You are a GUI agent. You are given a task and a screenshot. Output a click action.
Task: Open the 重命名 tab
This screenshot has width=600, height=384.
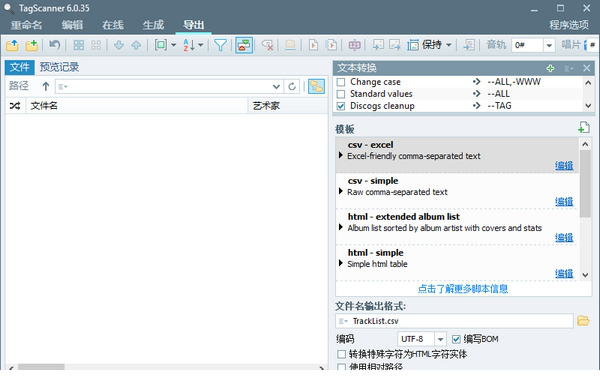pyautogui.click(x=26, y=25)
